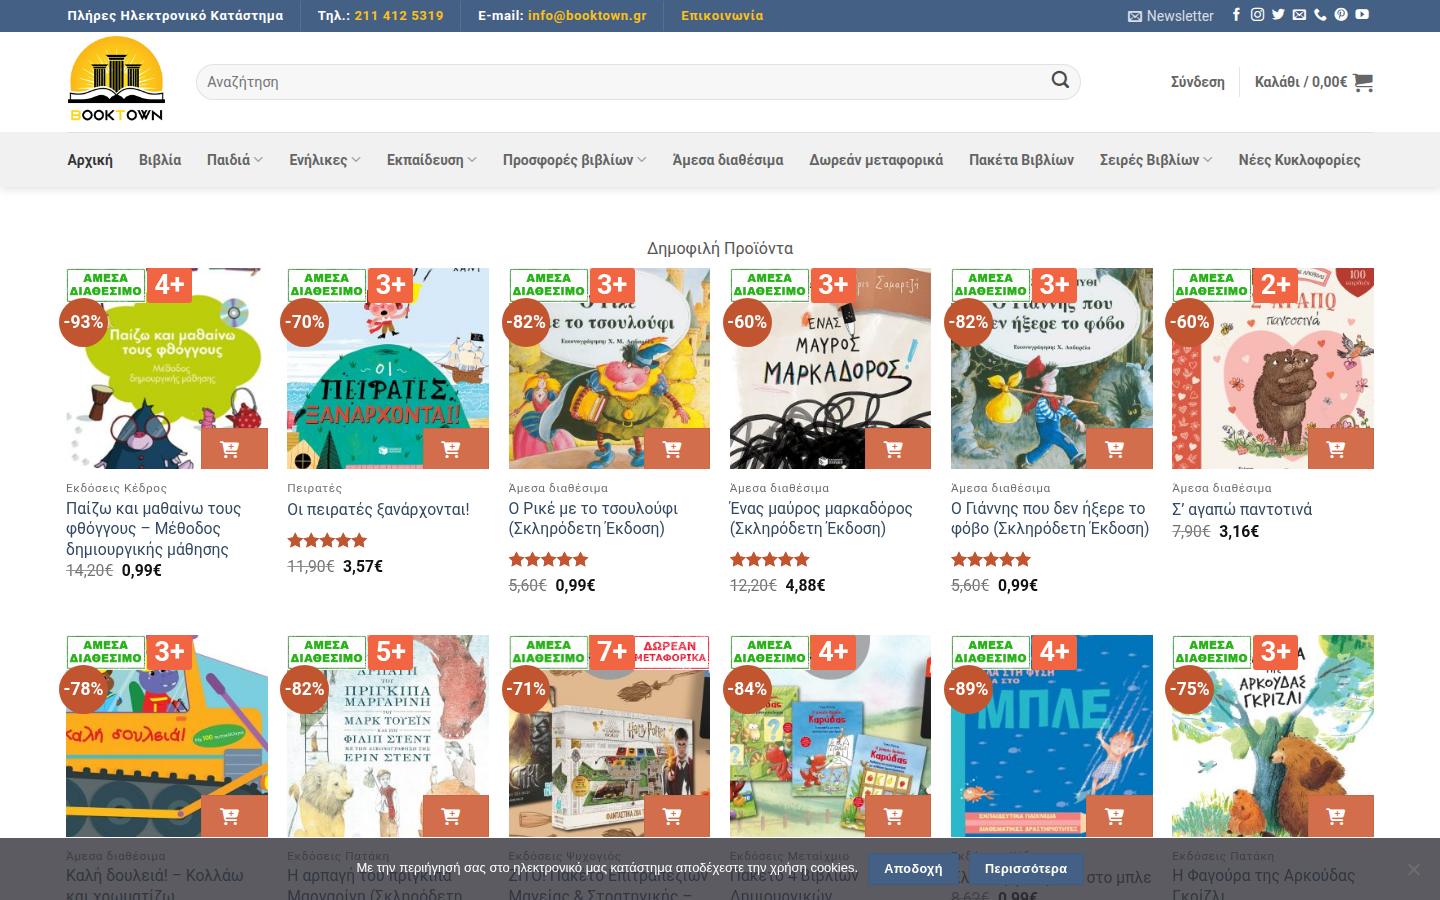
Task: Add the 'Πρίγκιπα Μαργαρίνη' book to cart
Action: tap(455, 816)
